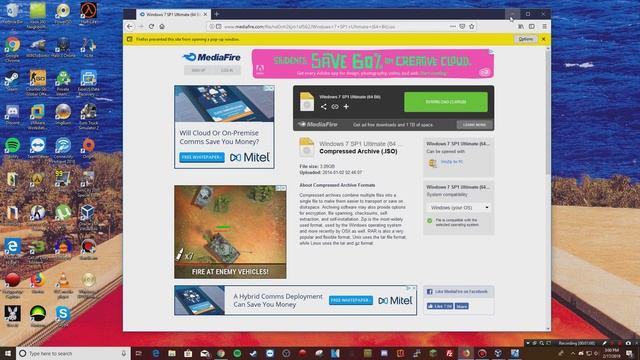Open the Windows (your OS) compatibility dropdown
640x360 pixels.
[459, 207]
